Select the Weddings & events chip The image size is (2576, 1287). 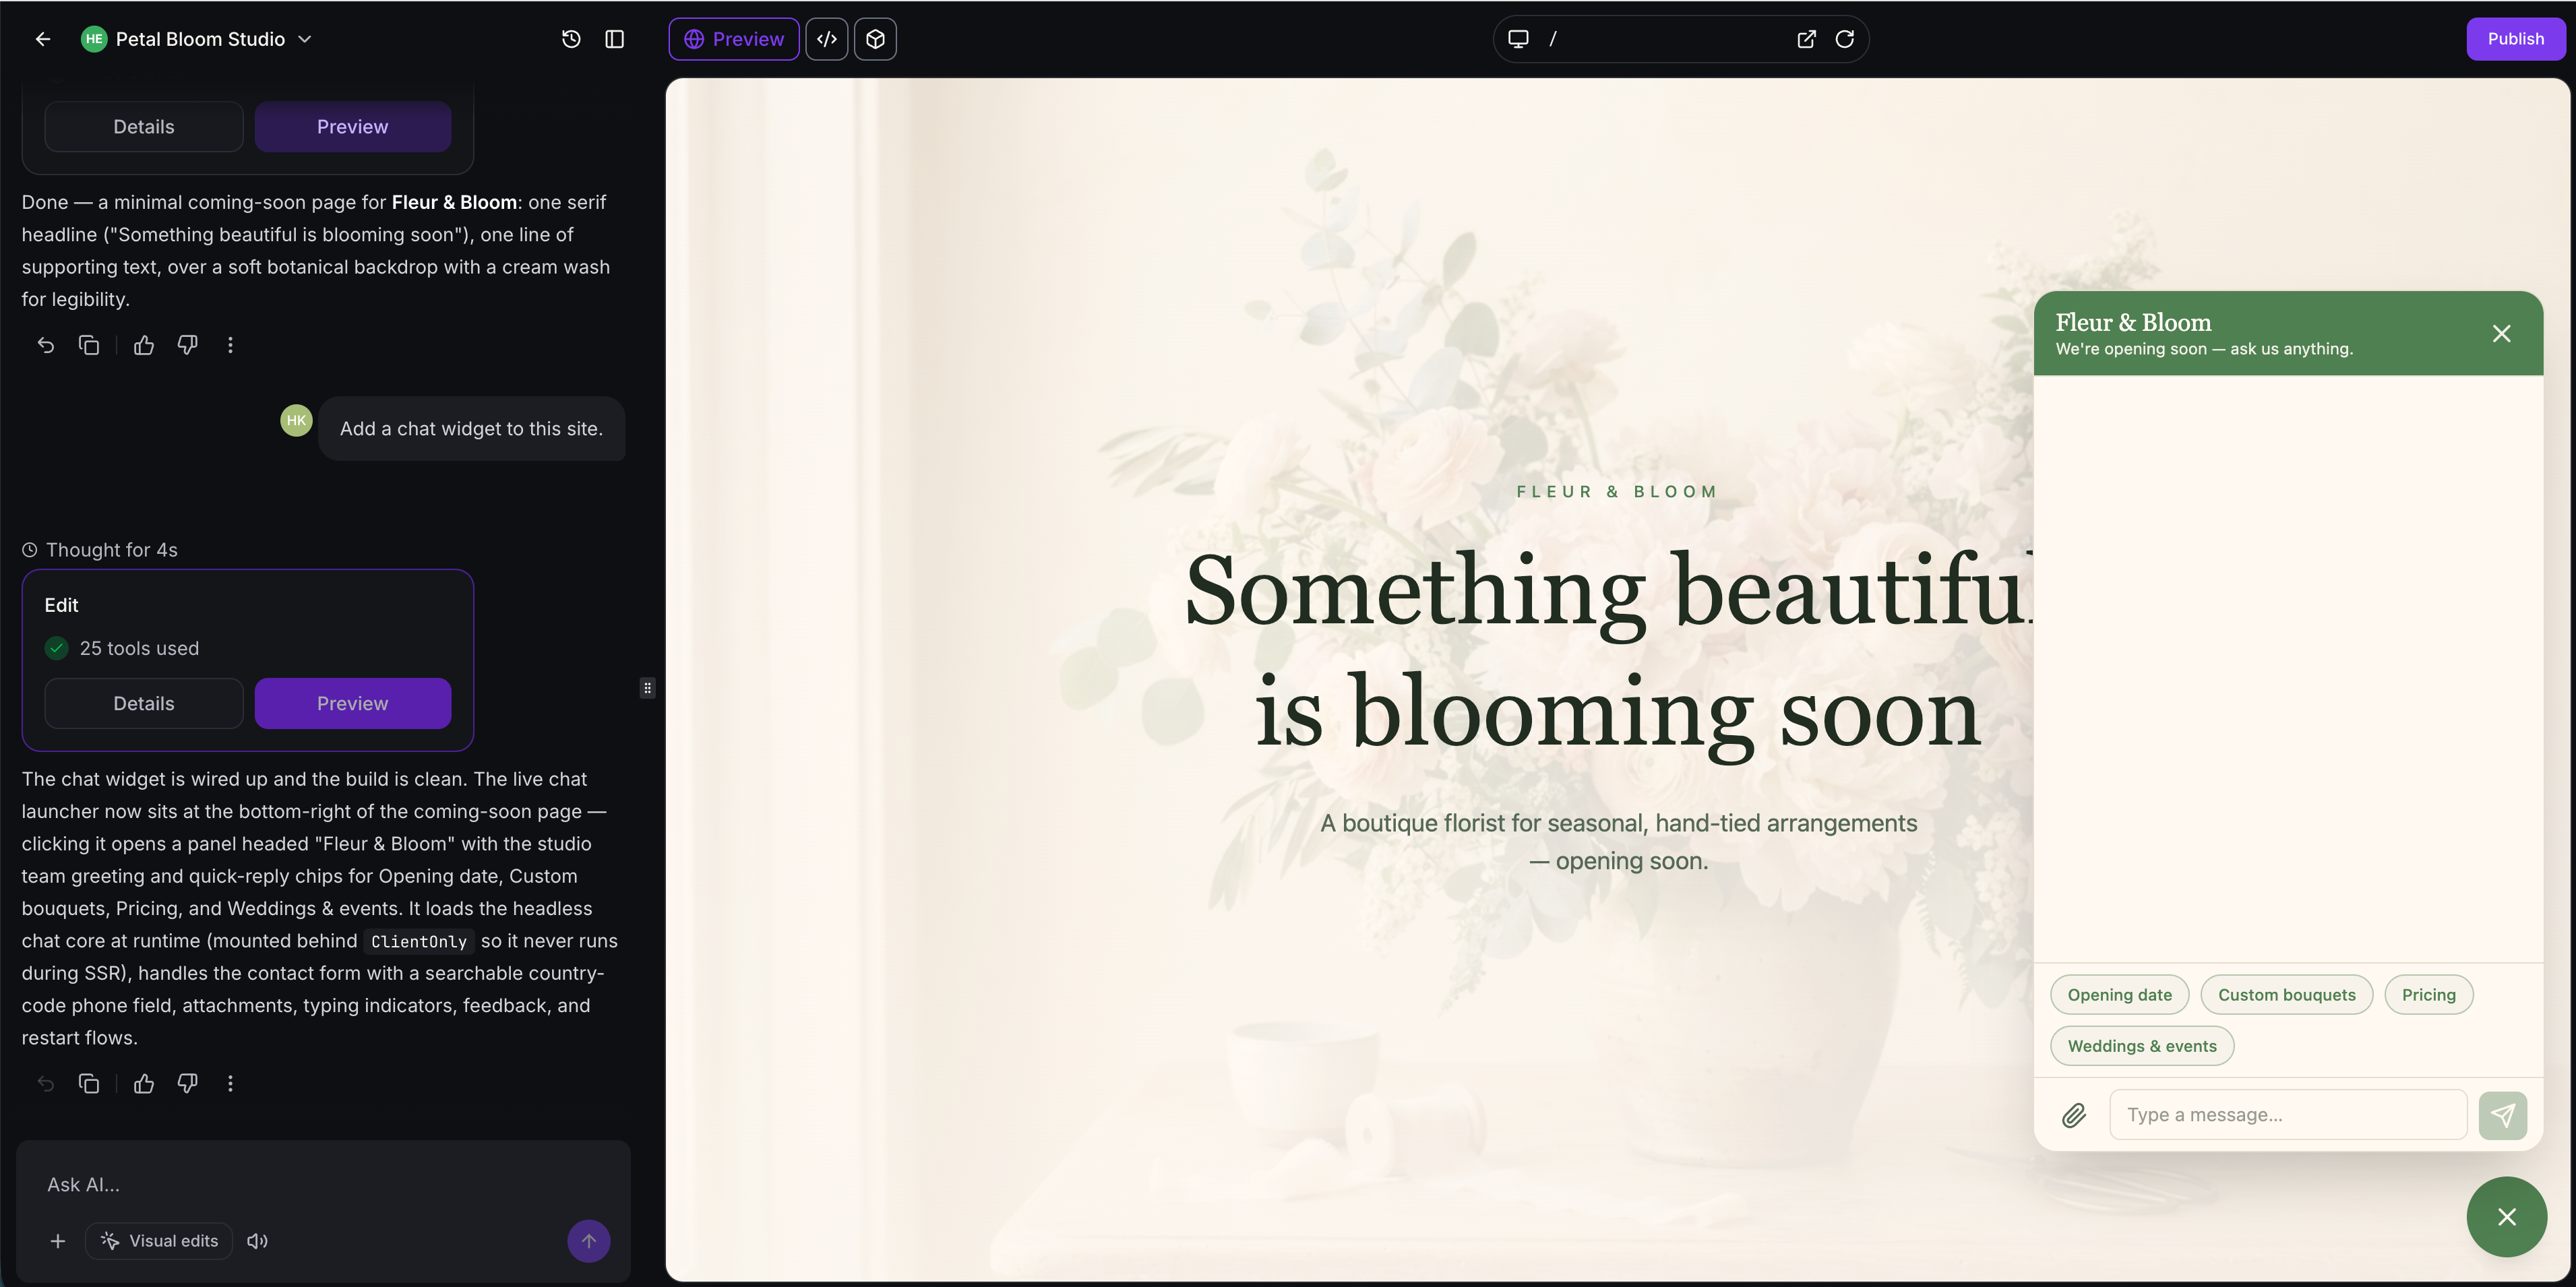tap(2142, 1046)
